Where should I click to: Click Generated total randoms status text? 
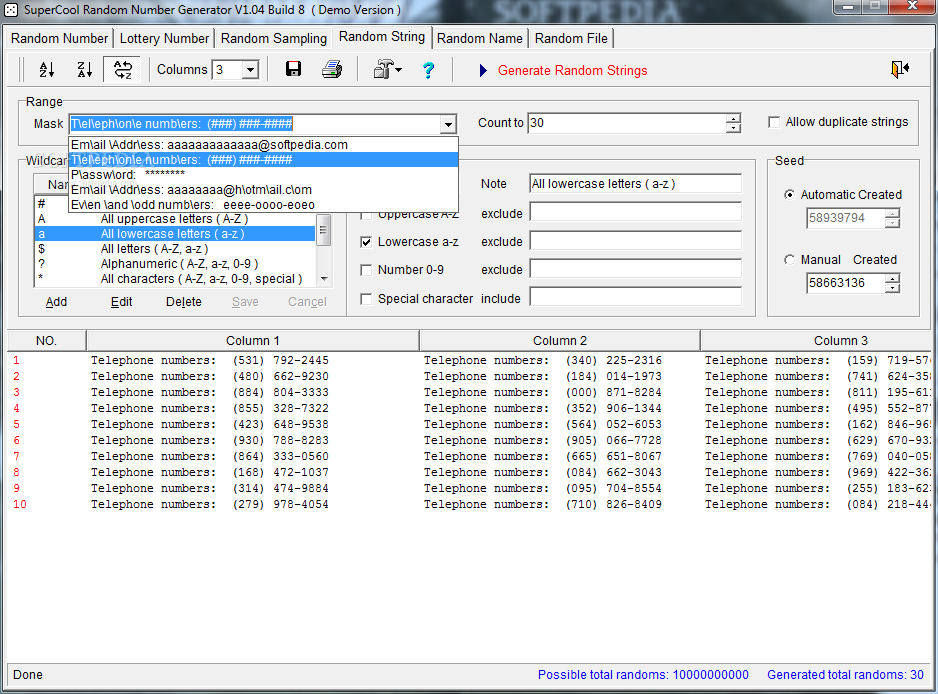pyautogui.click(x=845, y=675)
